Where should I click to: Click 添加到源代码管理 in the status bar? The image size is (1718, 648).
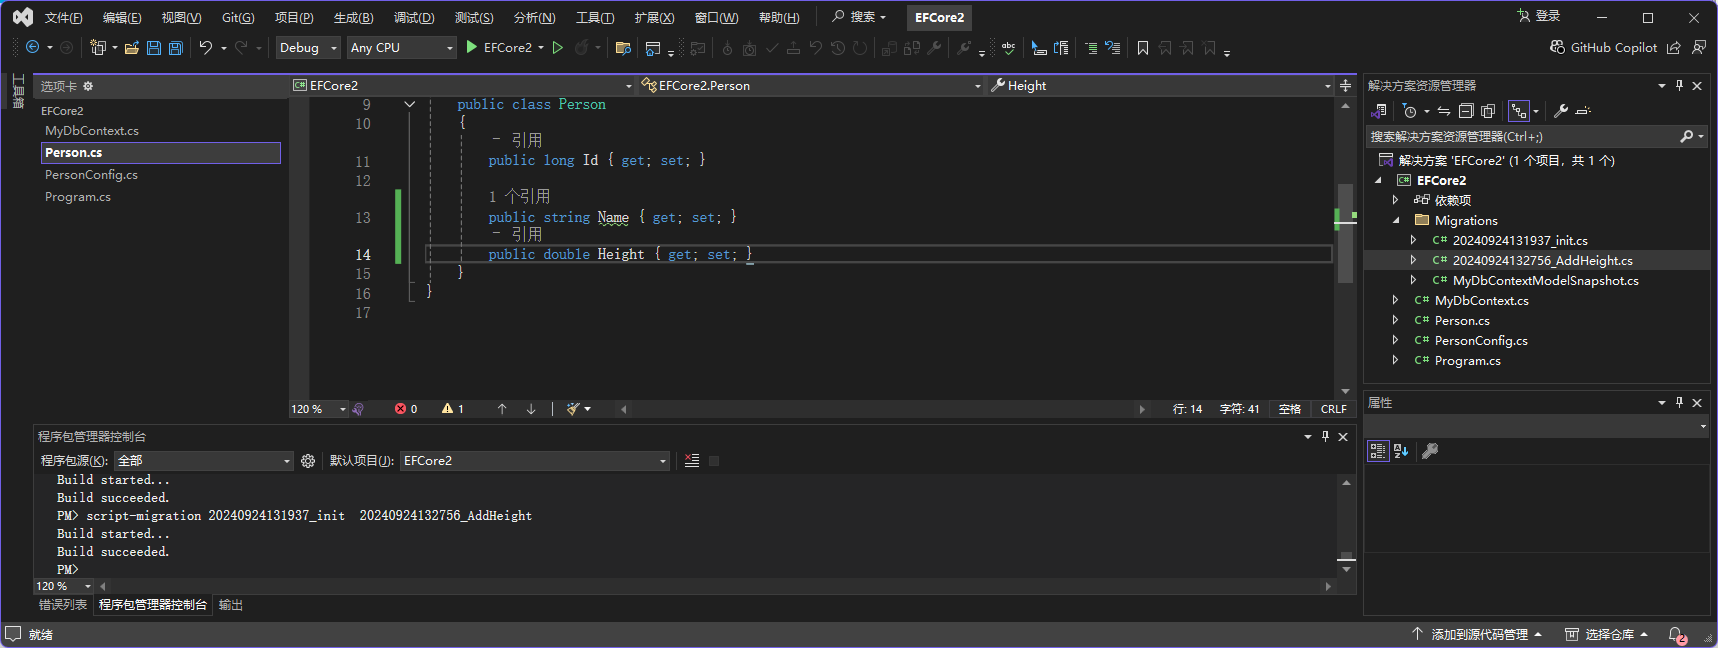pyautogui.click(x=1477, y=635)
